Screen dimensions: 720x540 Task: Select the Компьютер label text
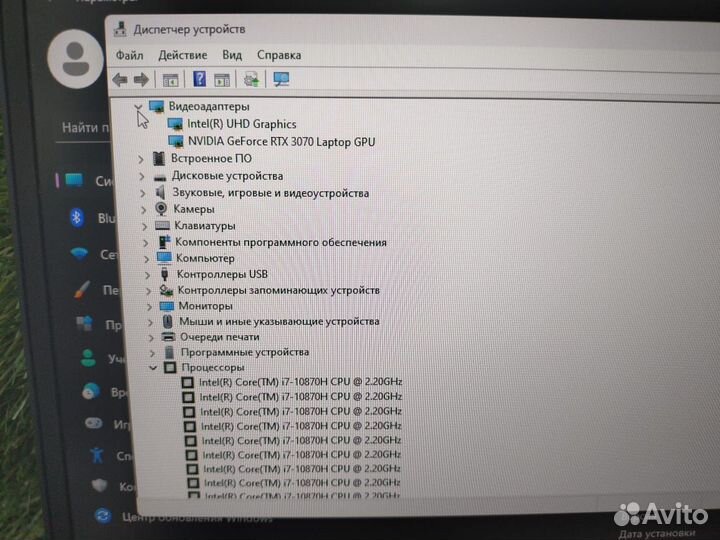click(x=205, y=258)
